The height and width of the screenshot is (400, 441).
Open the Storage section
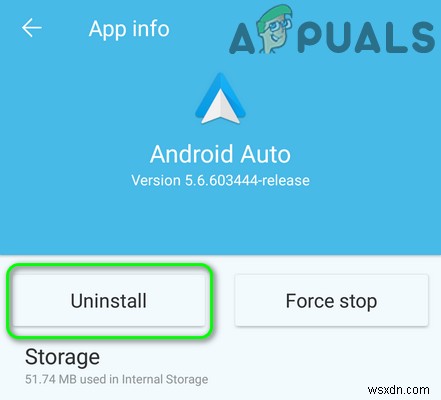coord(117,366)
